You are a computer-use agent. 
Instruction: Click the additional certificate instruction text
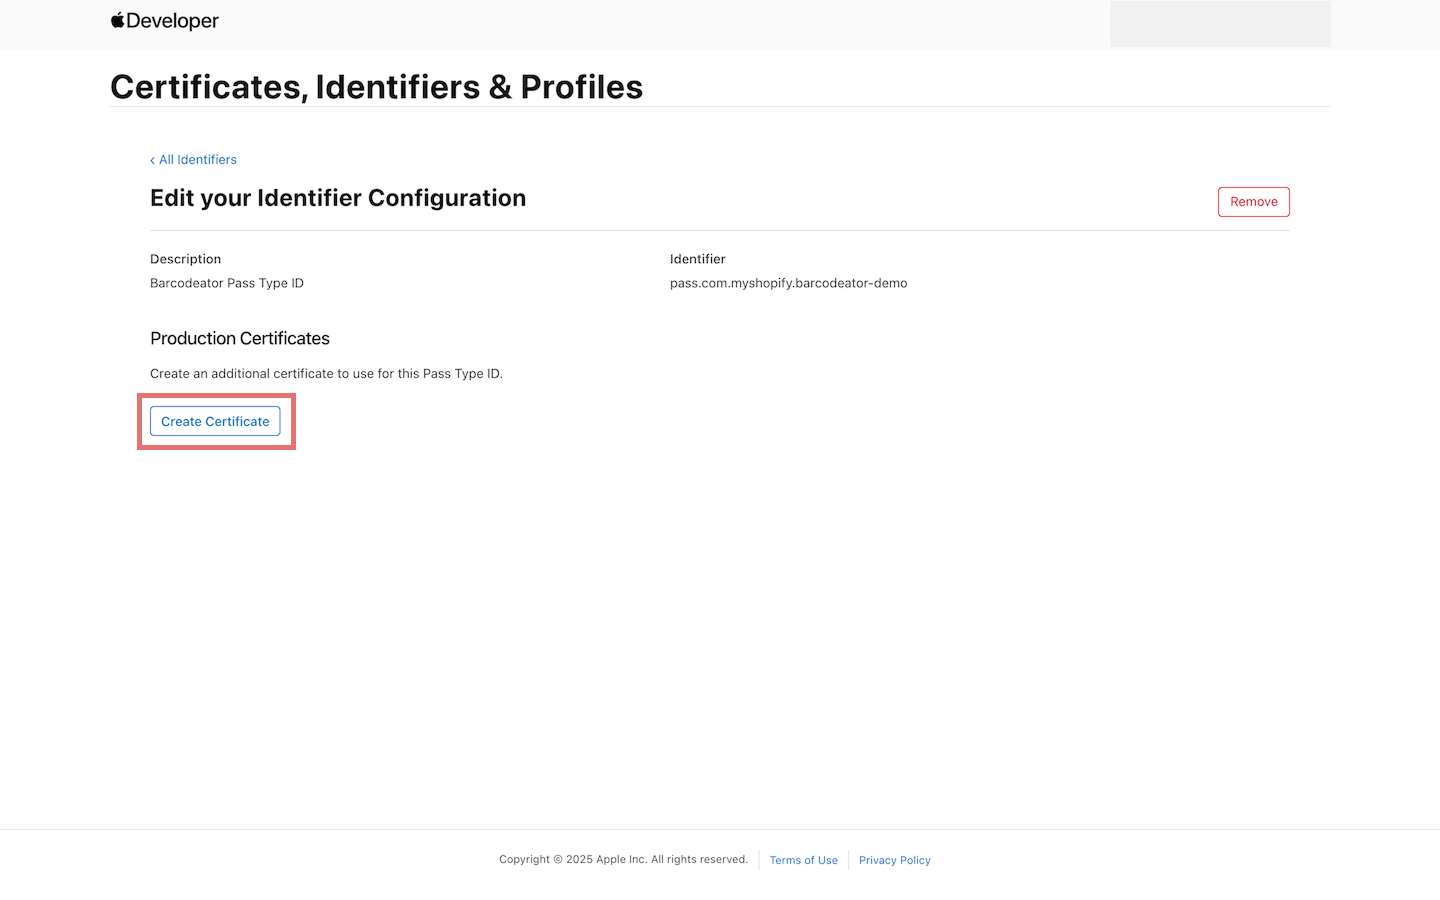[326, 373]
